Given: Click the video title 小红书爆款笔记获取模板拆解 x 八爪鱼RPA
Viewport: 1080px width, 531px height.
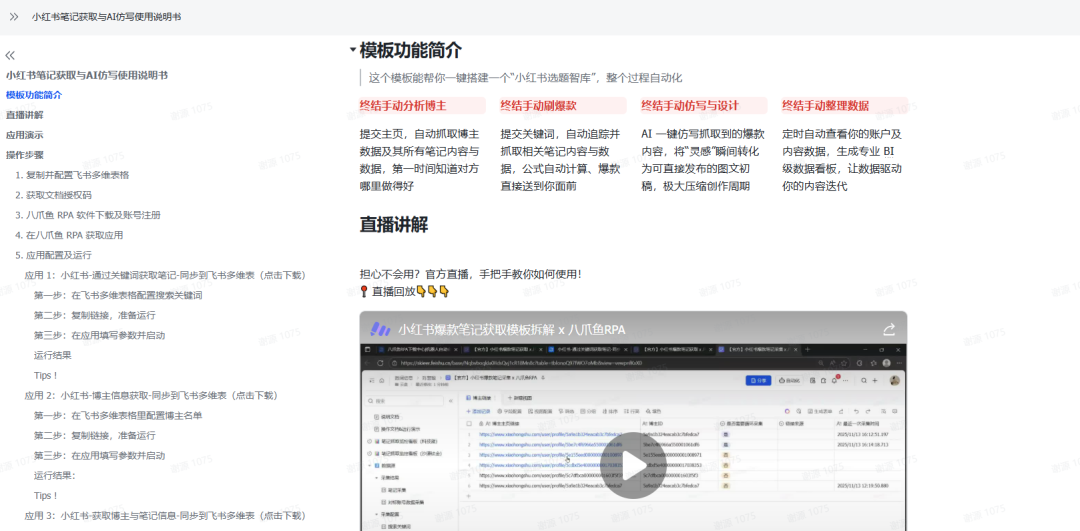Looking at the screenshot, I should click(512, 329).
